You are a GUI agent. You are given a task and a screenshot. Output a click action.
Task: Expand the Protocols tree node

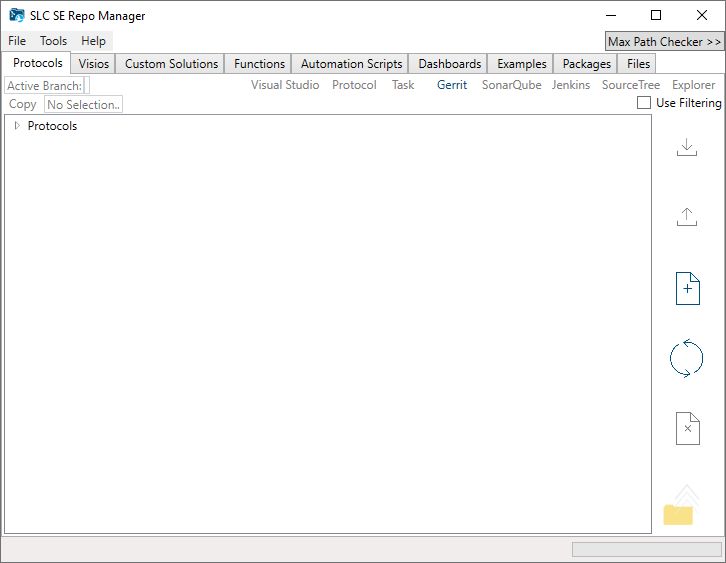(17, 125)
